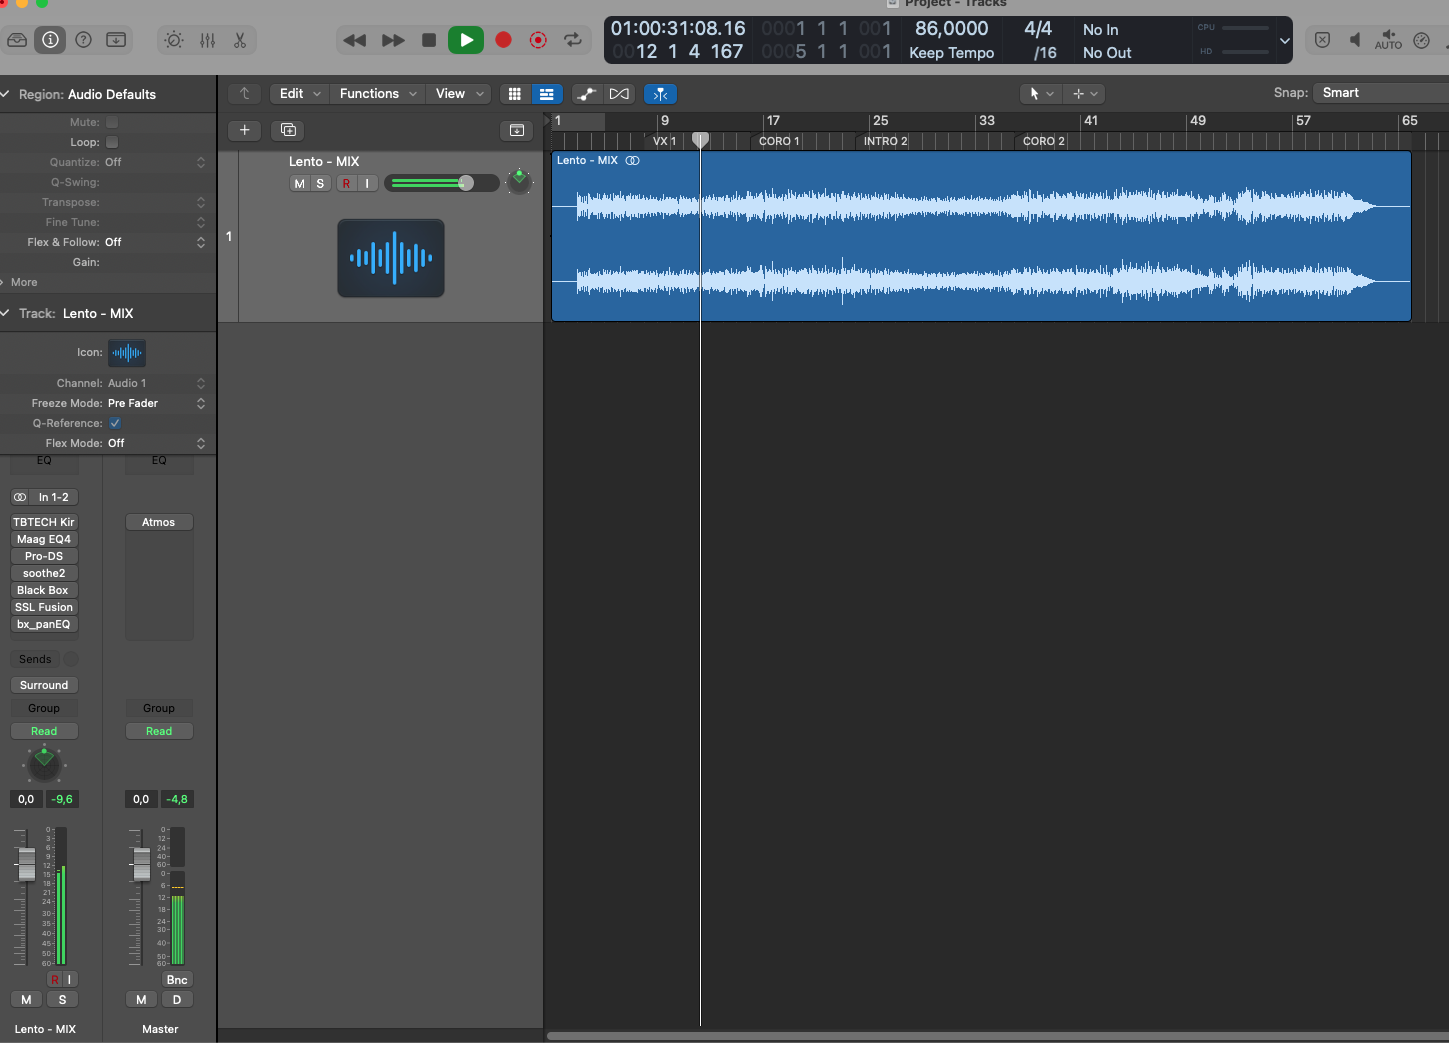Open the Snap Smart dropdown
Viewport: 1449px width, 1043px height.
coord(1381,93)
